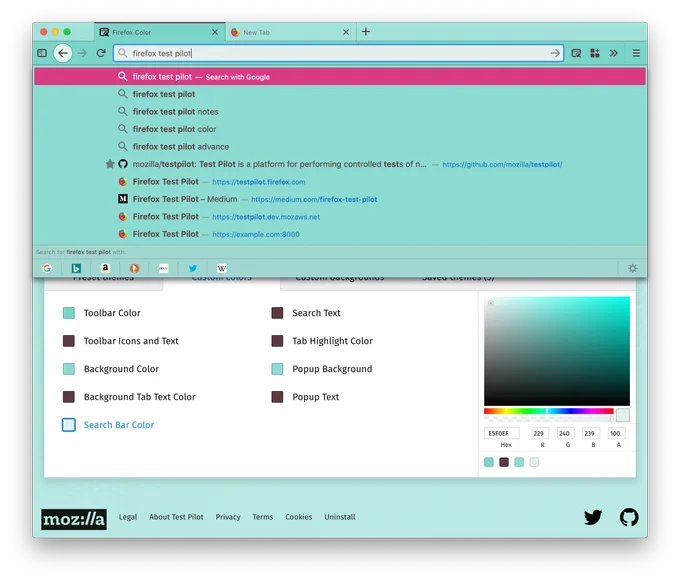
Task: Reload the page with the refresh icon
Action: (x=101, y=53)
